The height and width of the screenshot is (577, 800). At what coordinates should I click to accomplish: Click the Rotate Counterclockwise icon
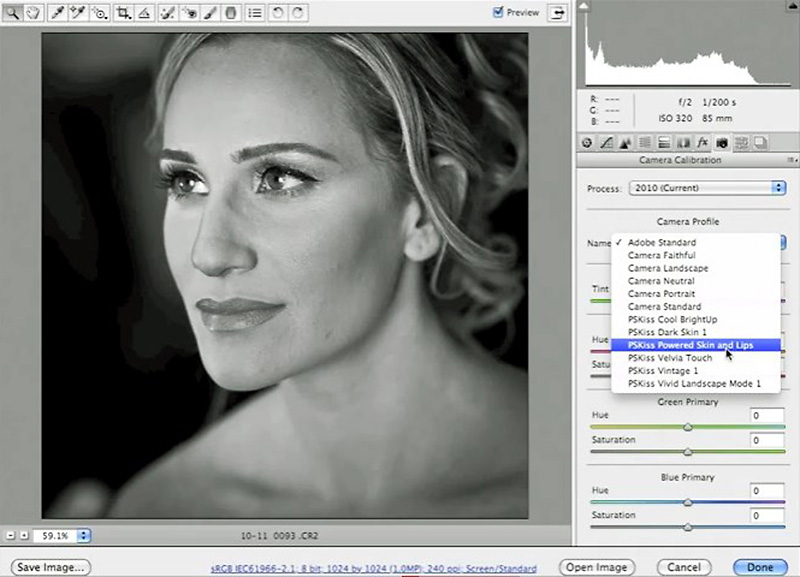(278, 13)
